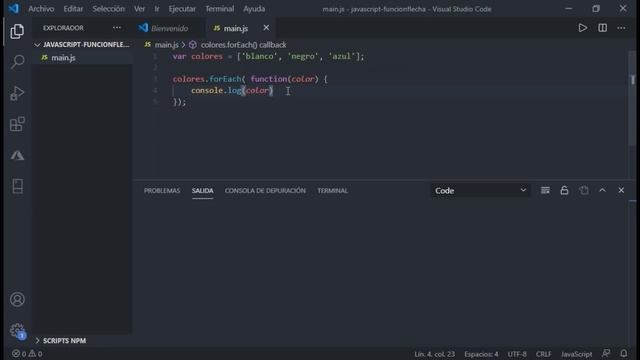The image size is (640, 360).
Task: Collapse the JAVASCRIPT-FUNCIONFLE... folder section
Action: (82, 44)
